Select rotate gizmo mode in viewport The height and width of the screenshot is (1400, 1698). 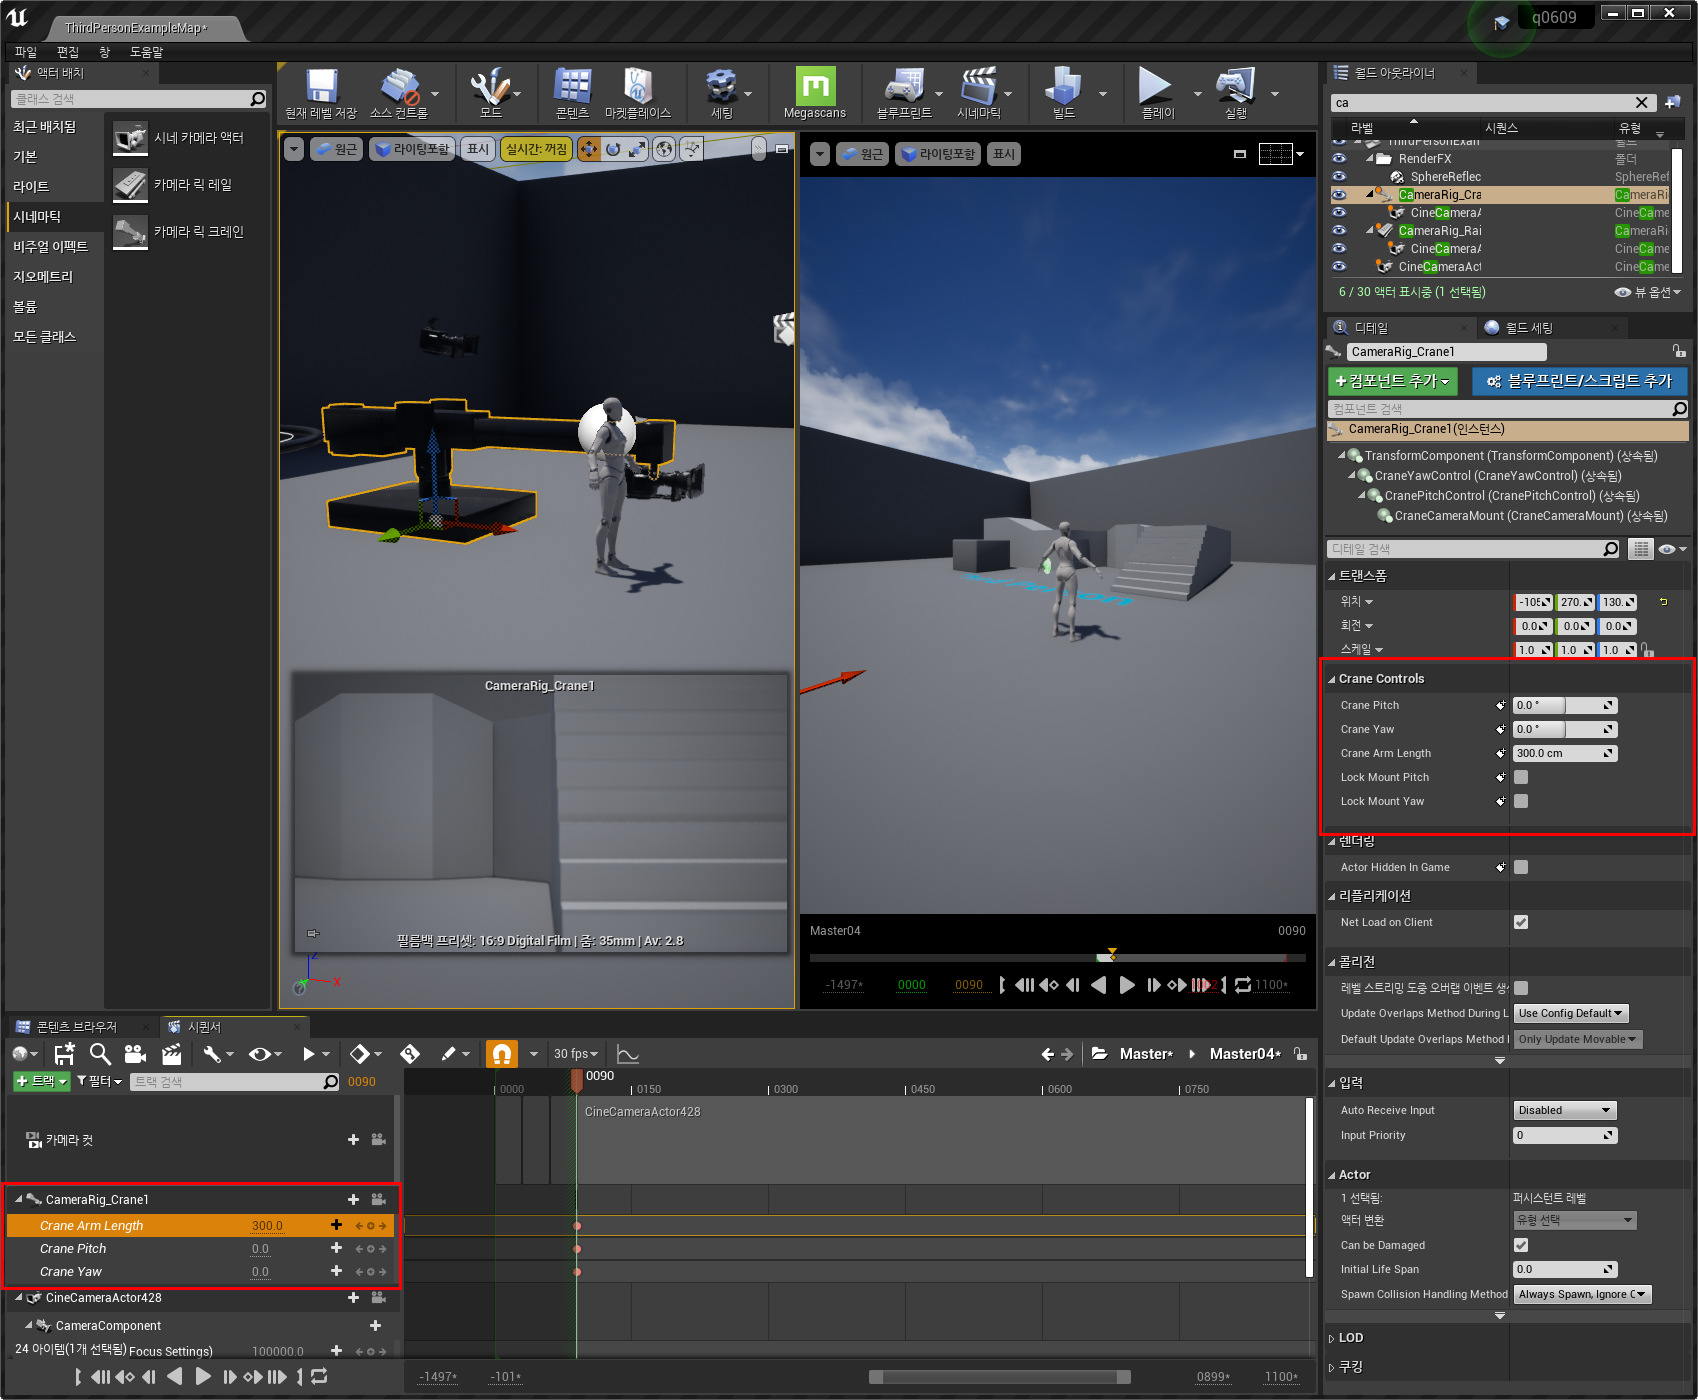click(613, 149)
